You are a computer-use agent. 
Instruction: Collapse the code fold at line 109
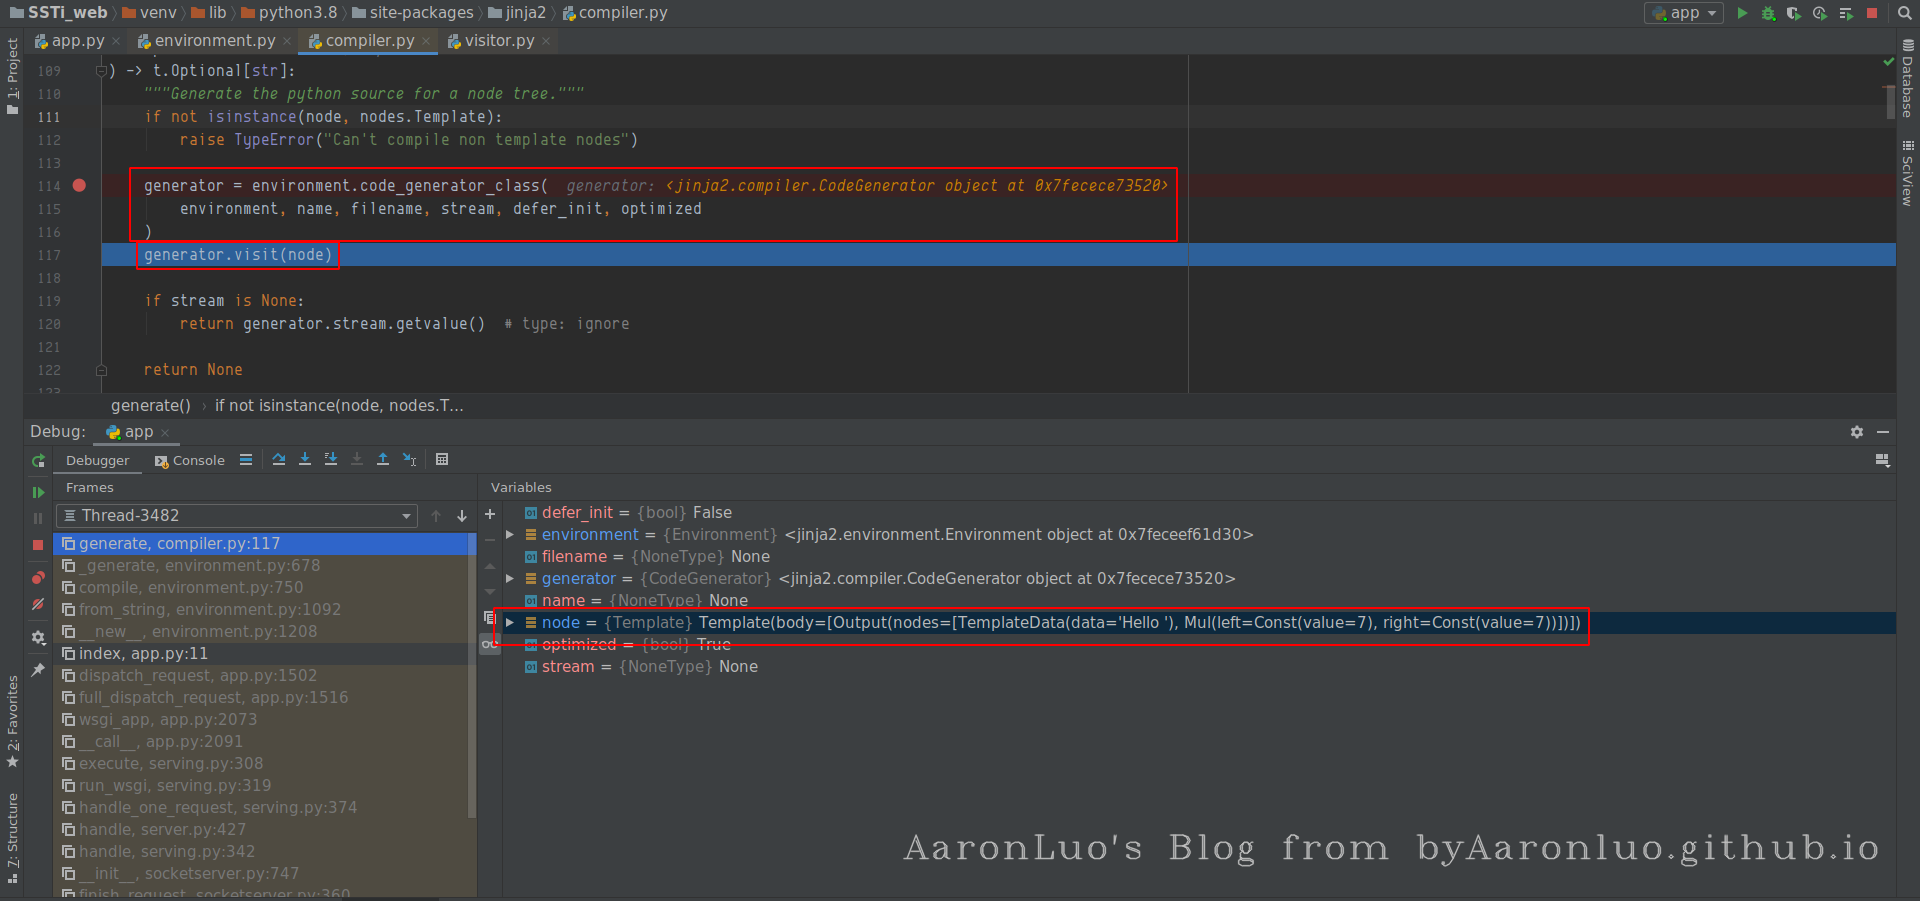click(101, 71)
